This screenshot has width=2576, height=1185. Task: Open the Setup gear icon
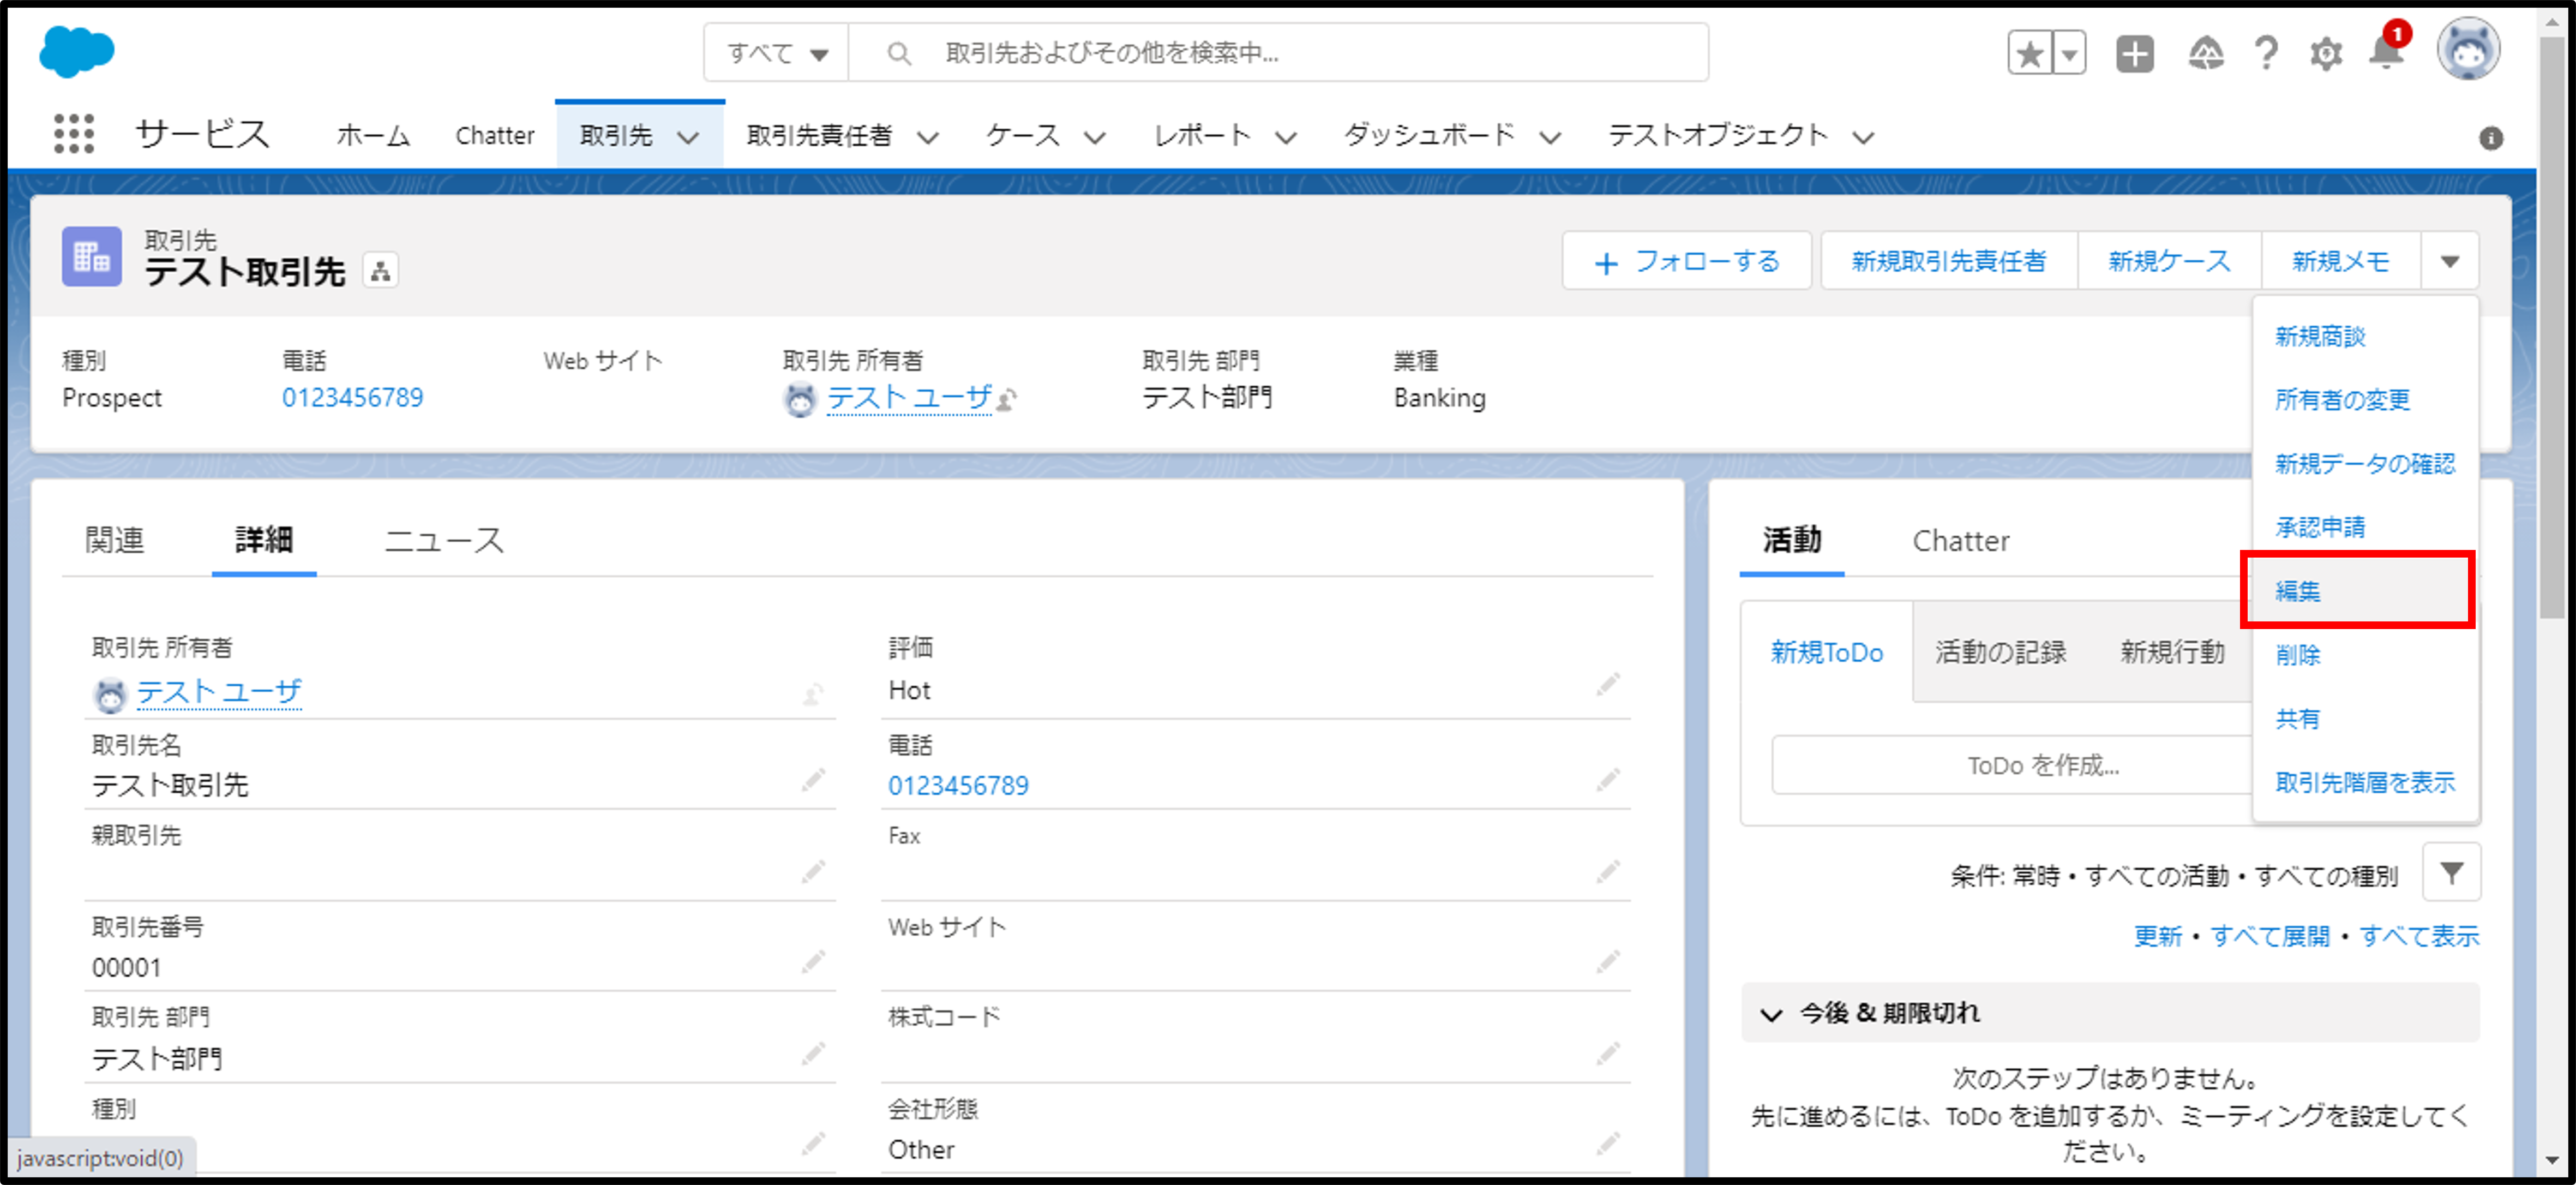2326,53
